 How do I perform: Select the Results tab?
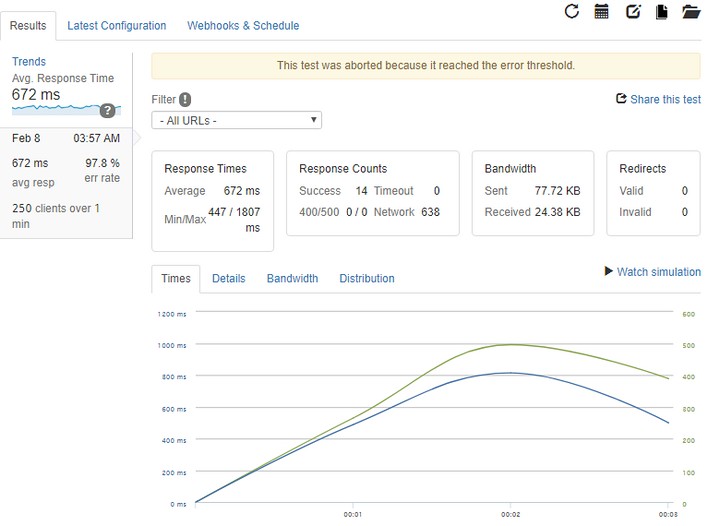28,26
